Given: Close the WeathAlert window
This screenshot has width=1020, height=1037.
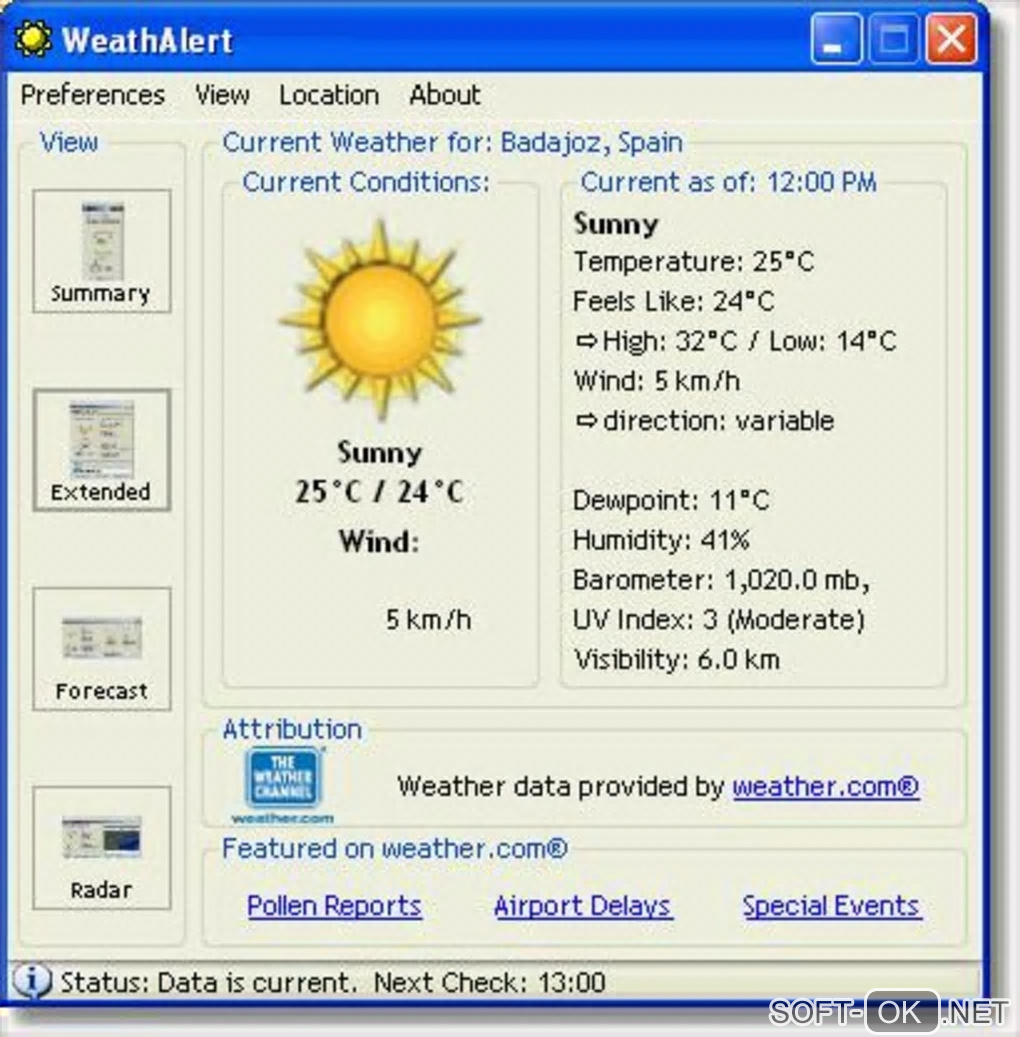Looking at the screenshot, I should click(951, 40).
